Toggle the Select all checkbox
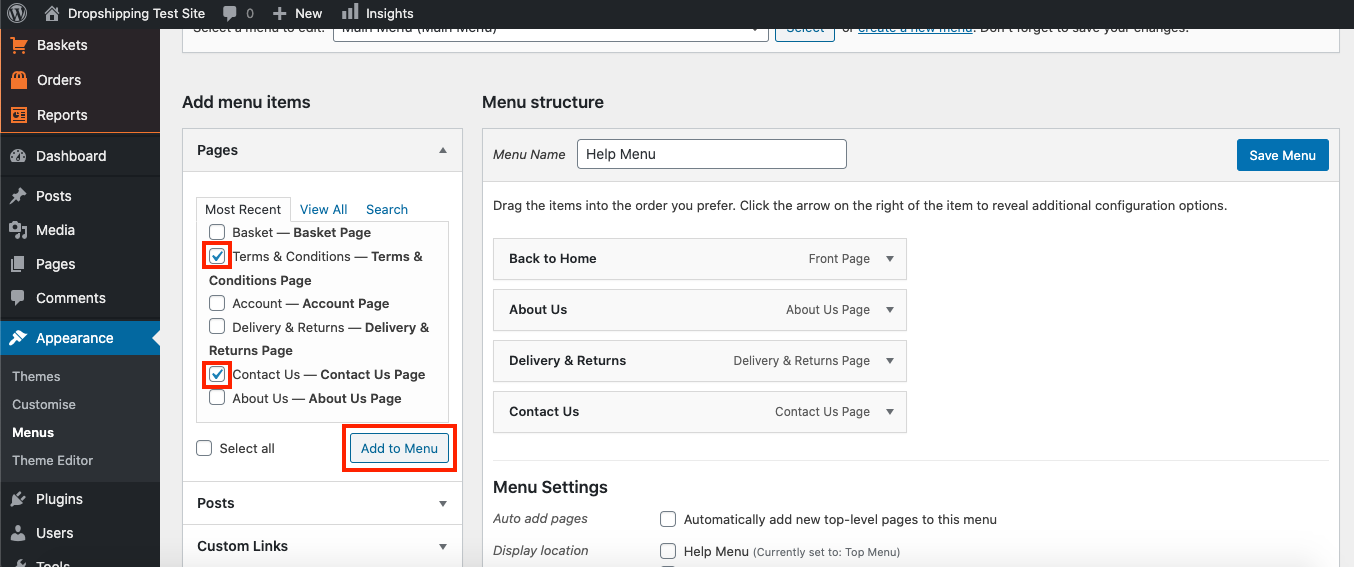Screen dimensions: 1354x567 pyautogui.click(x=204, y=448)
